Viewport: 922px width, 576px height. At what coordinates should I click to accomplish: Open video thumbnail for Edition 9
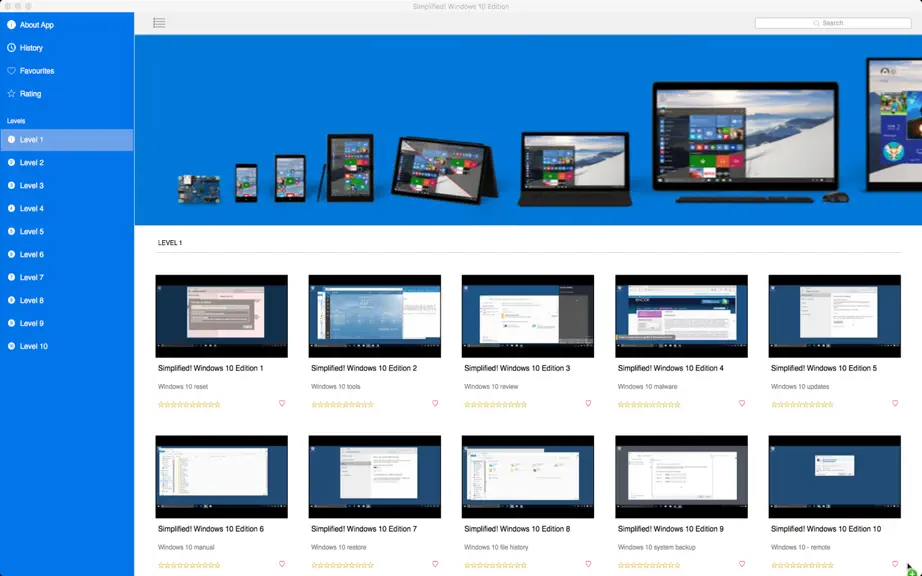pos(682,477)
